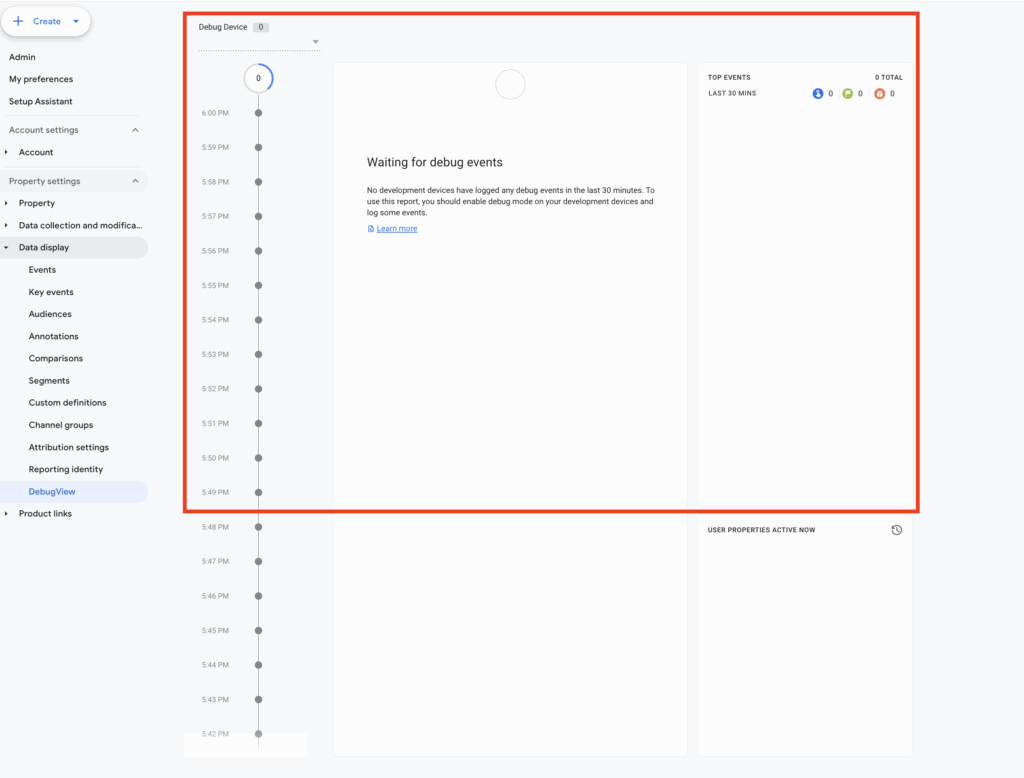
Task: Select the 5:49 PM timeline marker
Action: [259, 493]
